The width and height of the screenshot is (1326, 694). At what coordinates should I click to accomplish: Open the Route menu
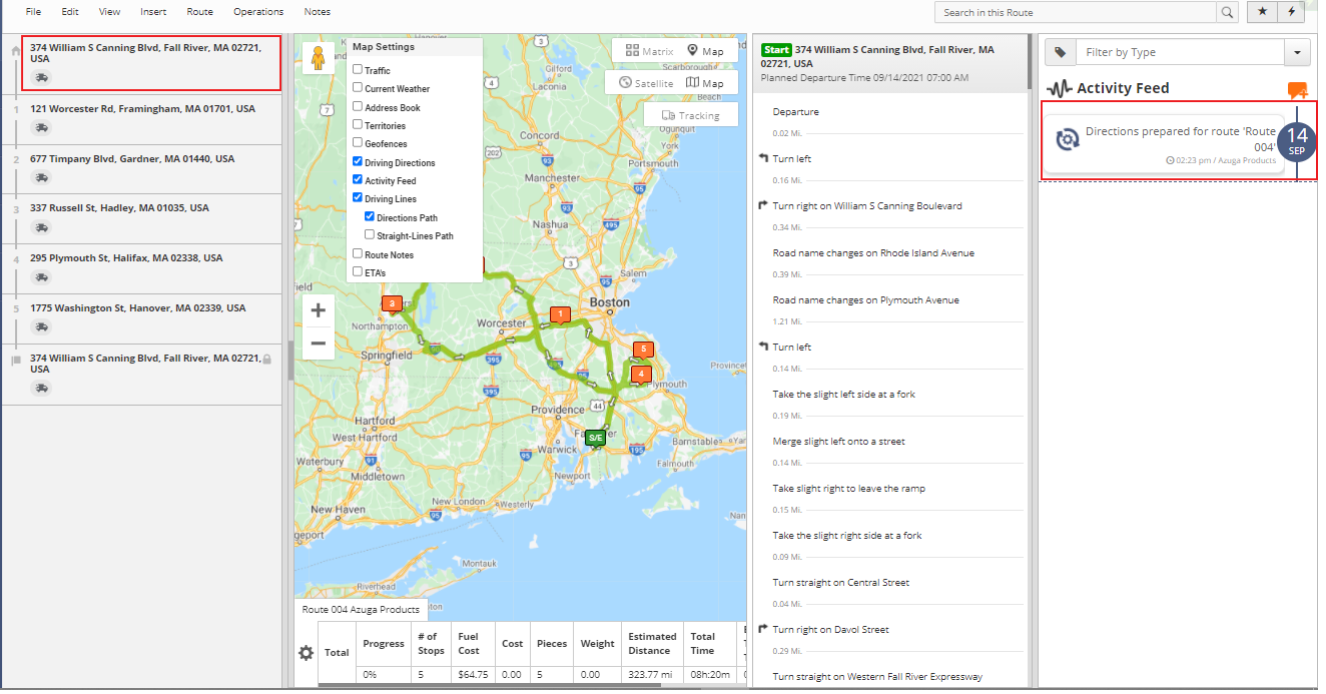pyautogui.click(x=199, y=12)
